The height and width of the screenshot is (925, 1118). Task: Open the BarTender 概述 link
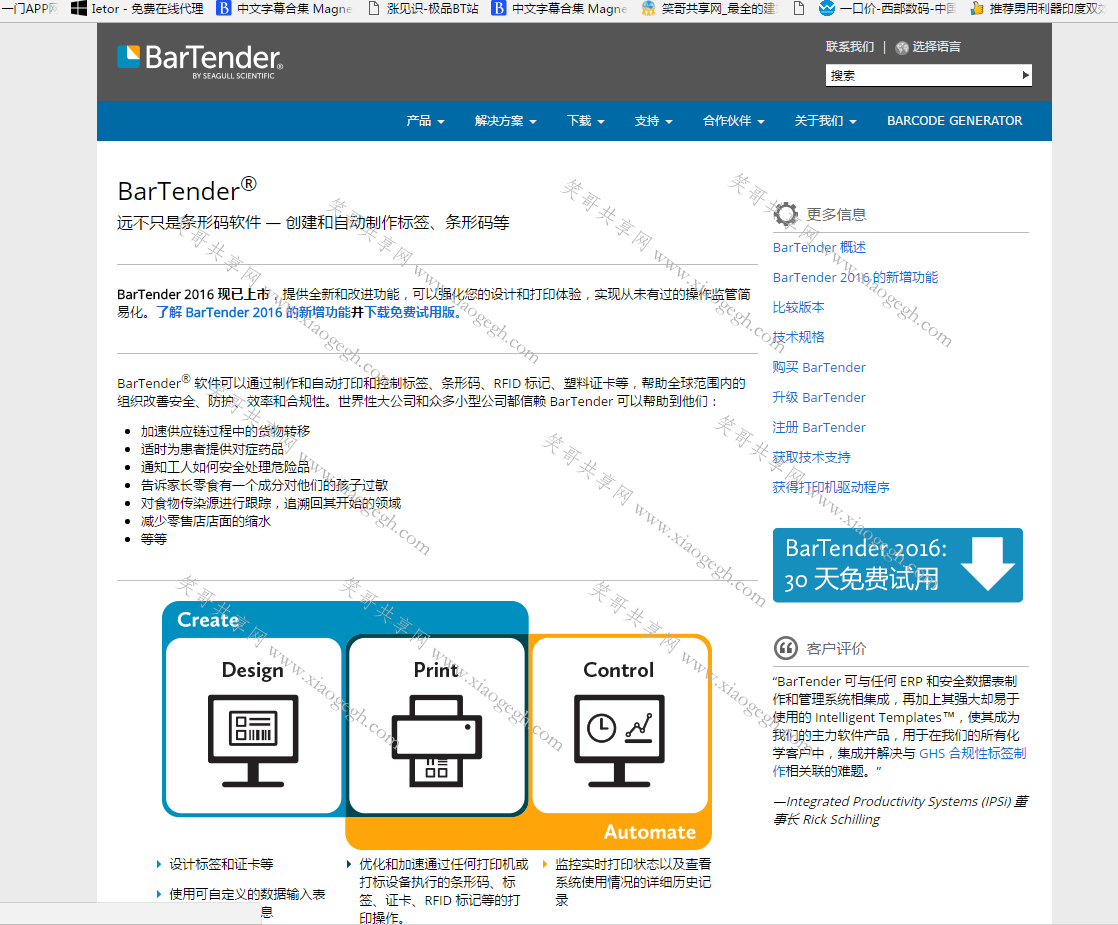[819, 247]
